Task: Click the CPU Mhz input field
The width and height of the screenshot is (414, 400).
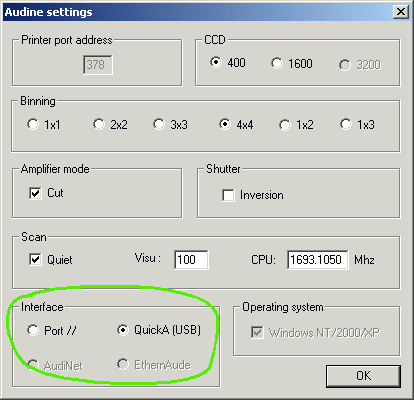Action: tap(317, 260)
